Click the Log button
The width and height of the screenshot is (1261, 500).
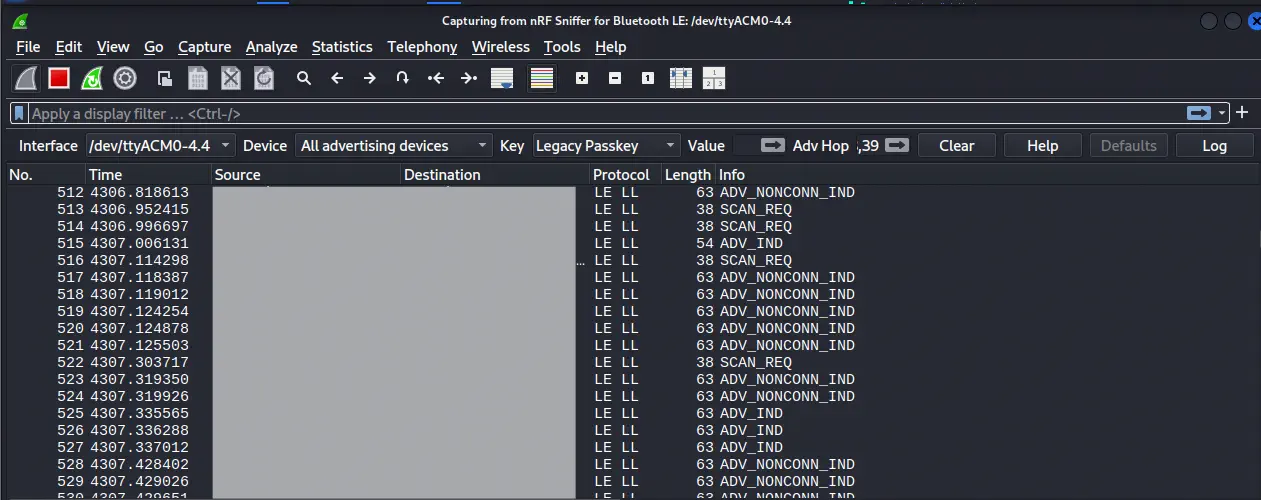coord(1214,146)
